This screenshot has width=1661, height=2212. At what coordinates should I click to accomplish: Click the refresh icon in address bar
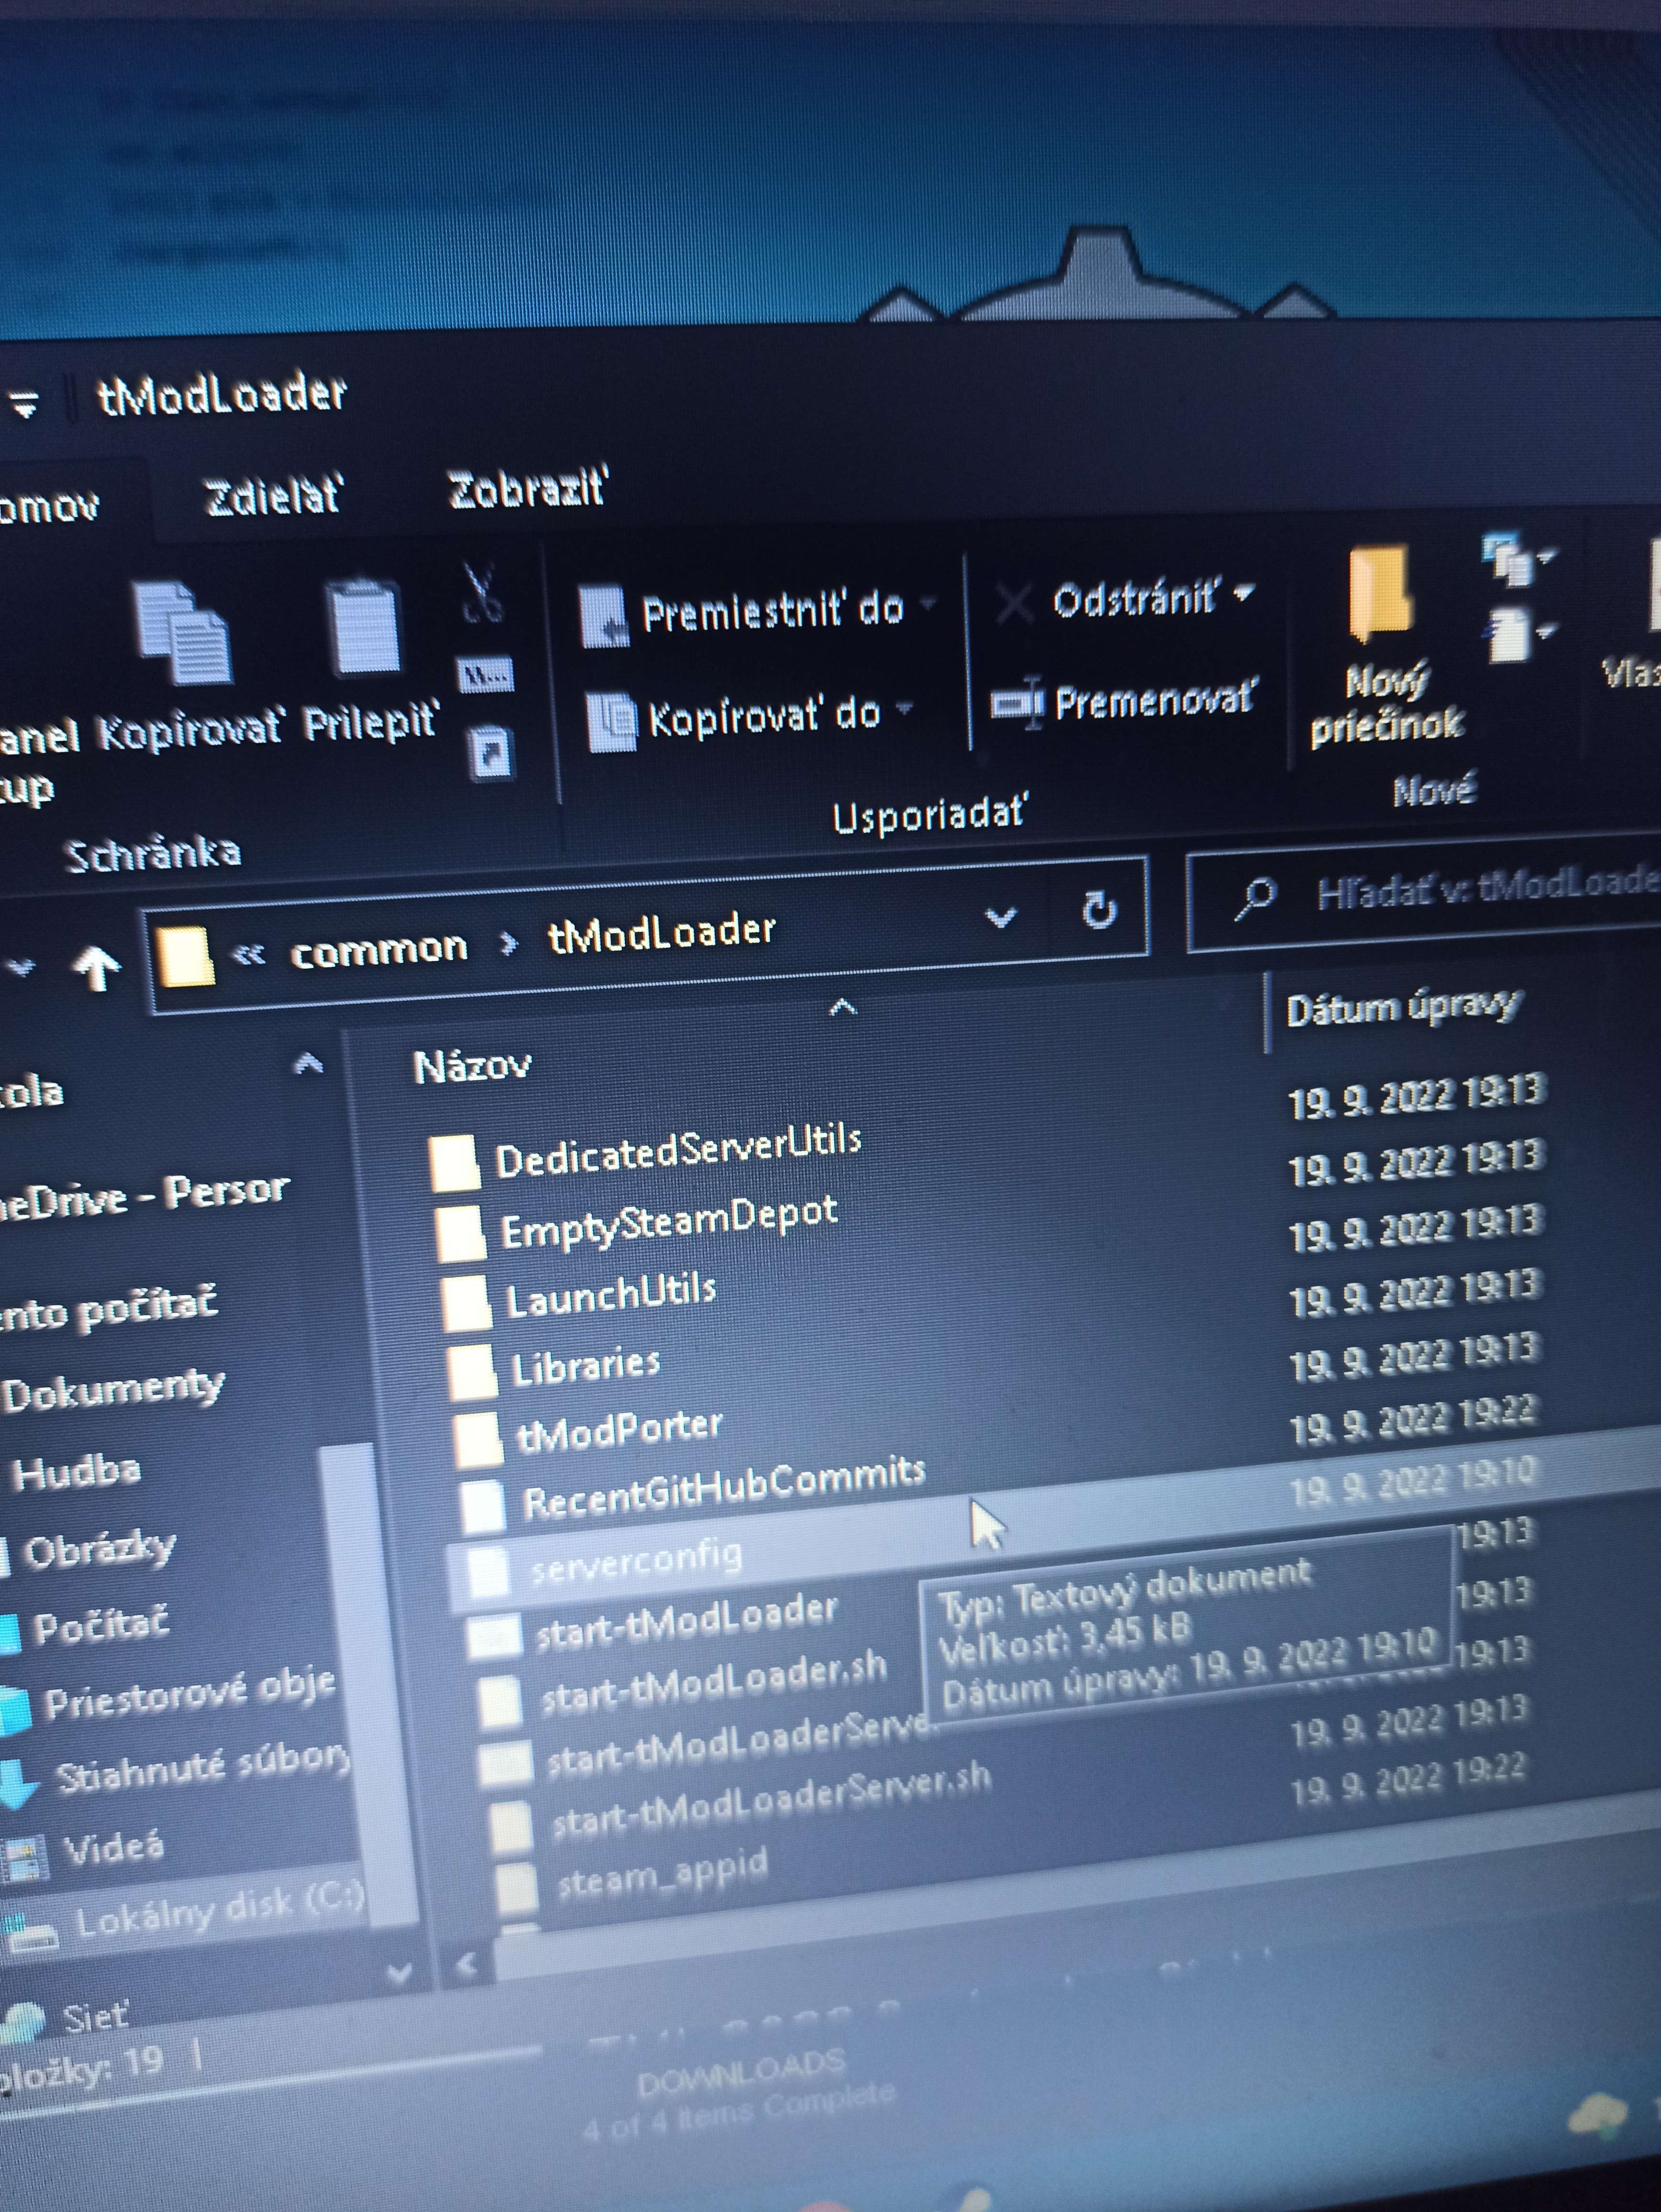[x=1099, y=911]
